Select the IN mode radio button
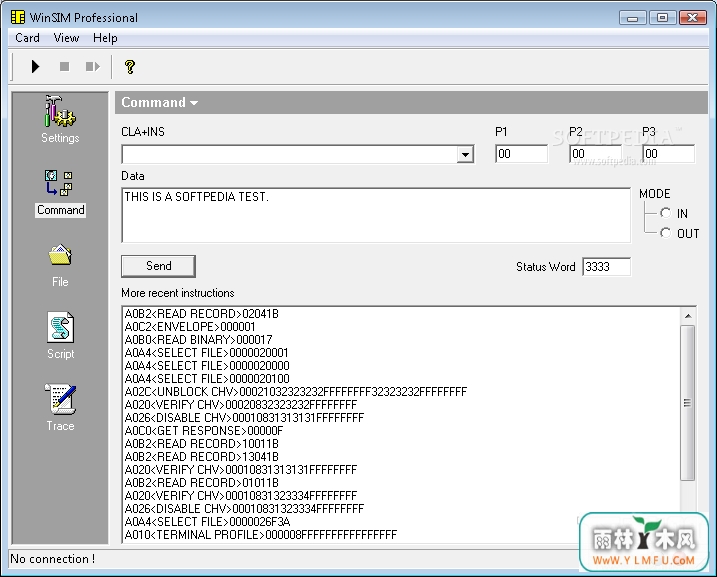717x577 pixels. [665, 213]
